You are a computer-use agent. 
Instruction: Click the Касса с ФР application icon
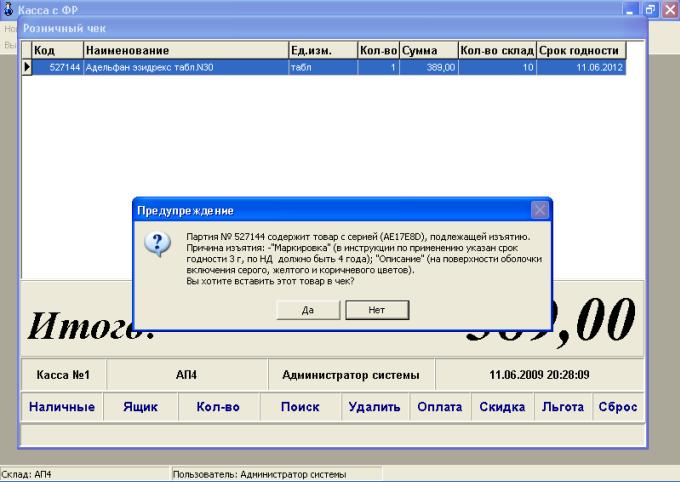9,8
